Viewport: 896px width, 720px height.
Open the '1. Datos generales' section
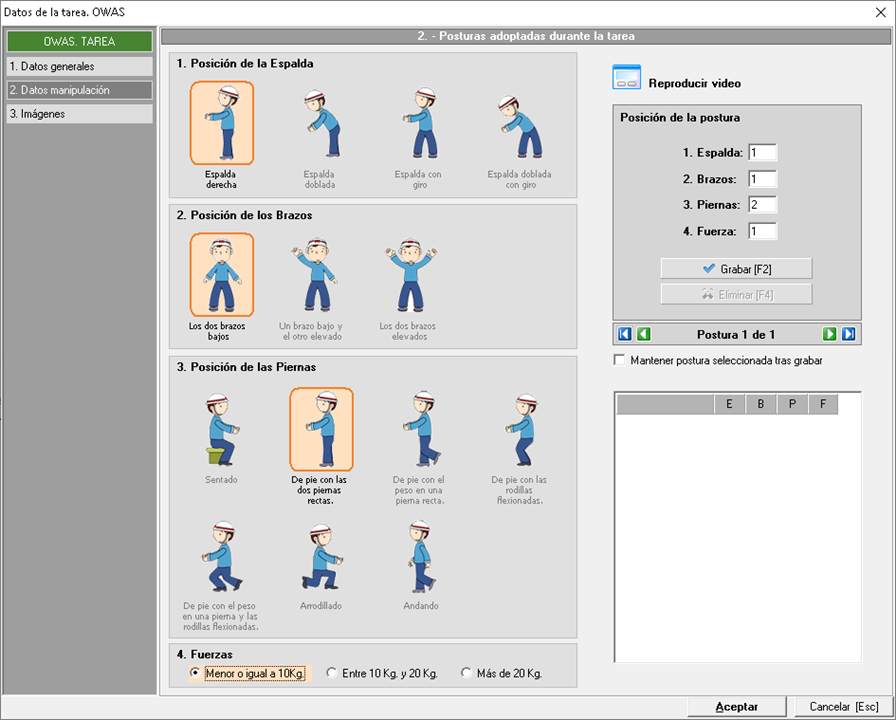click(79, 67)
